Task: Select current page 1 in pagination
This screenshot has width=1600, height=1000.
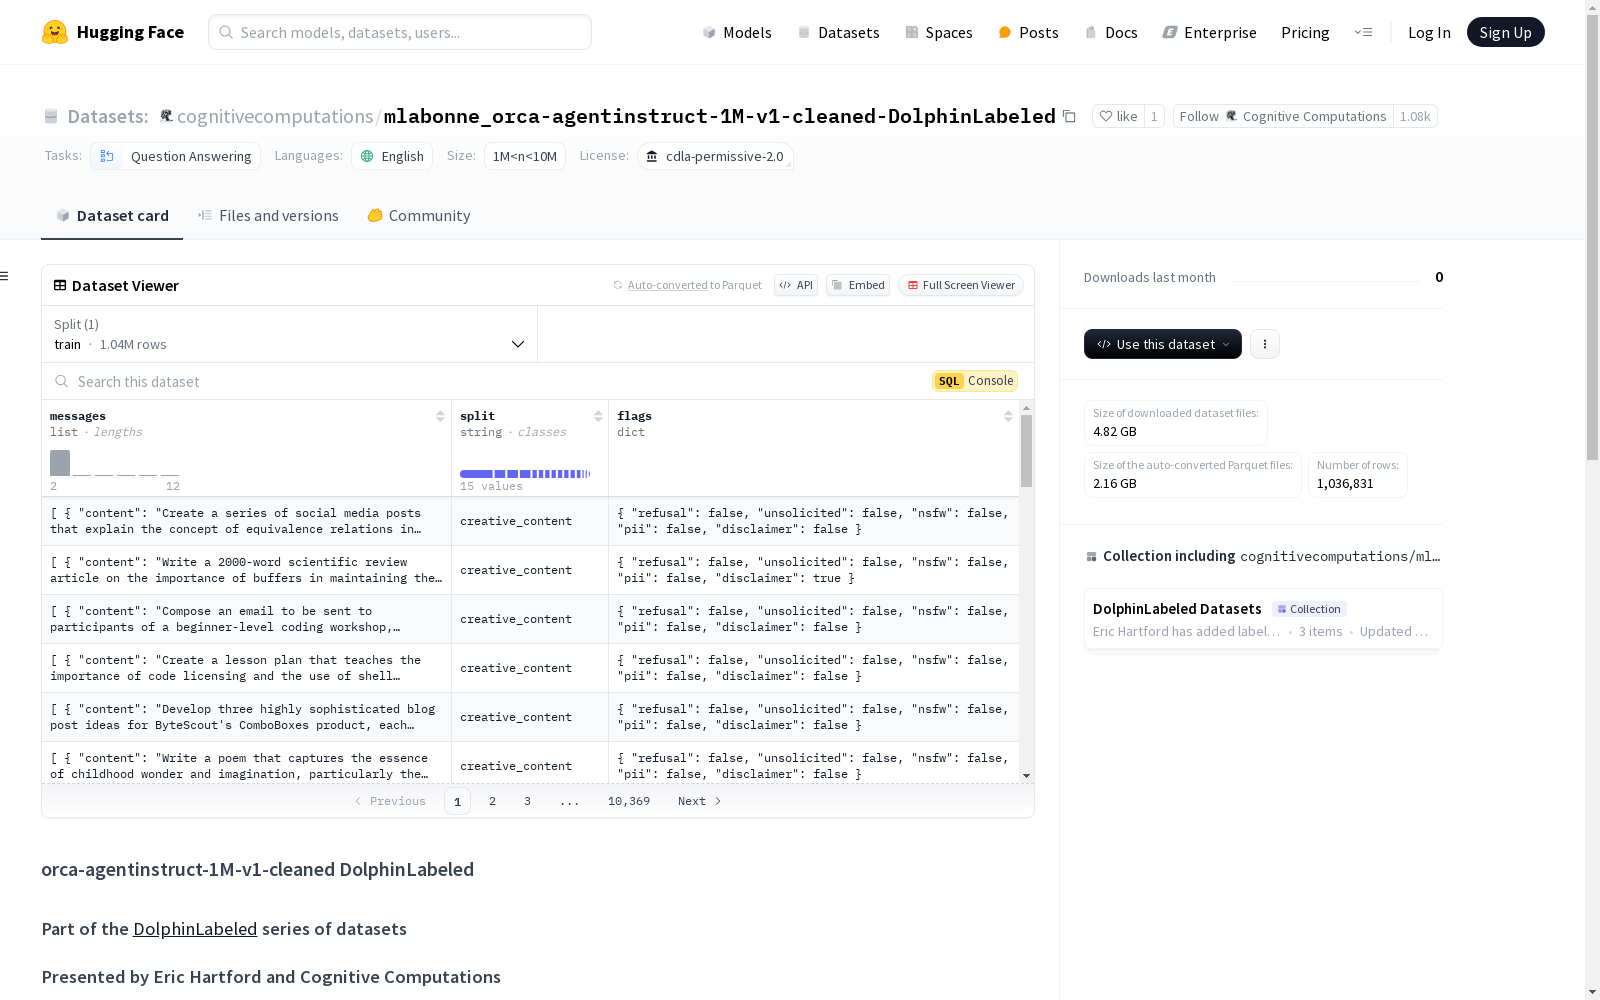Action: [x=457, y=801]
